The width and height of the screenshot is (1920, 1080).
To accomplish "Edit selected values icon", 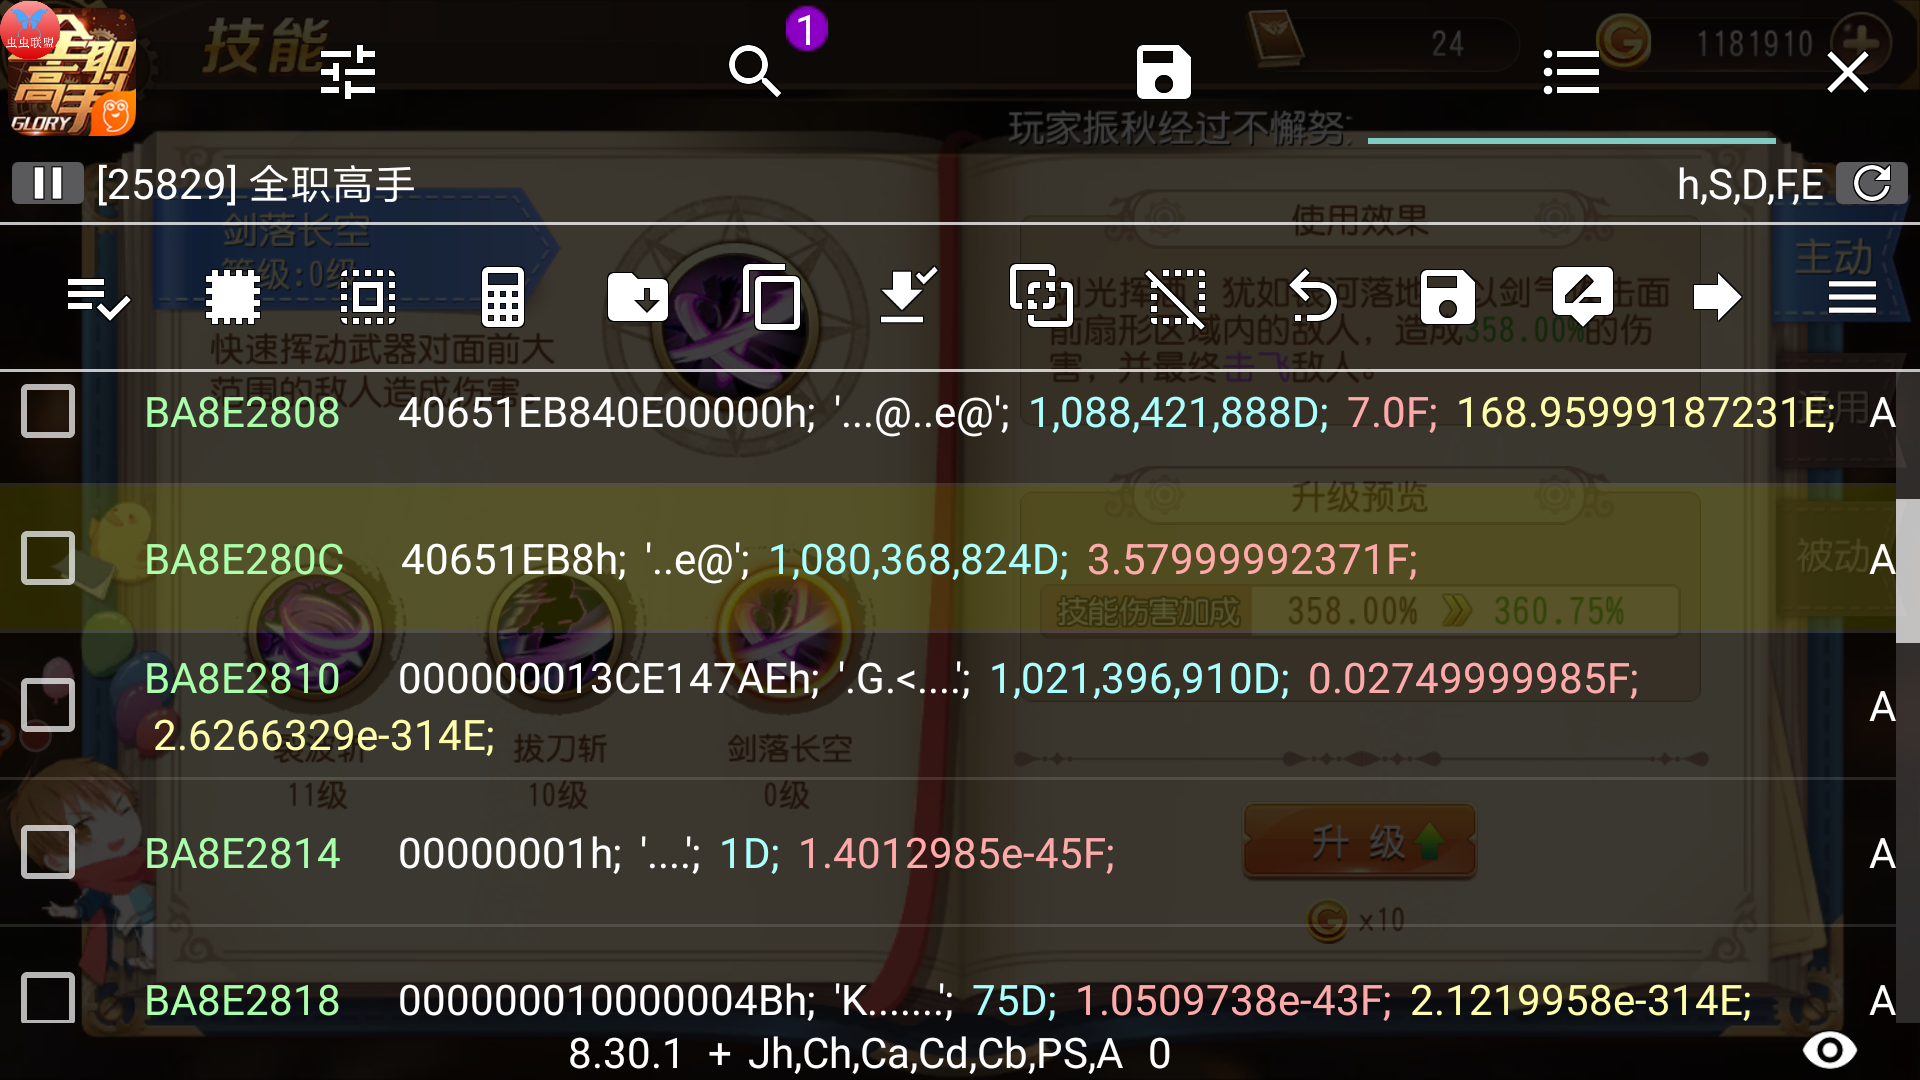I will pos(1582,295).
